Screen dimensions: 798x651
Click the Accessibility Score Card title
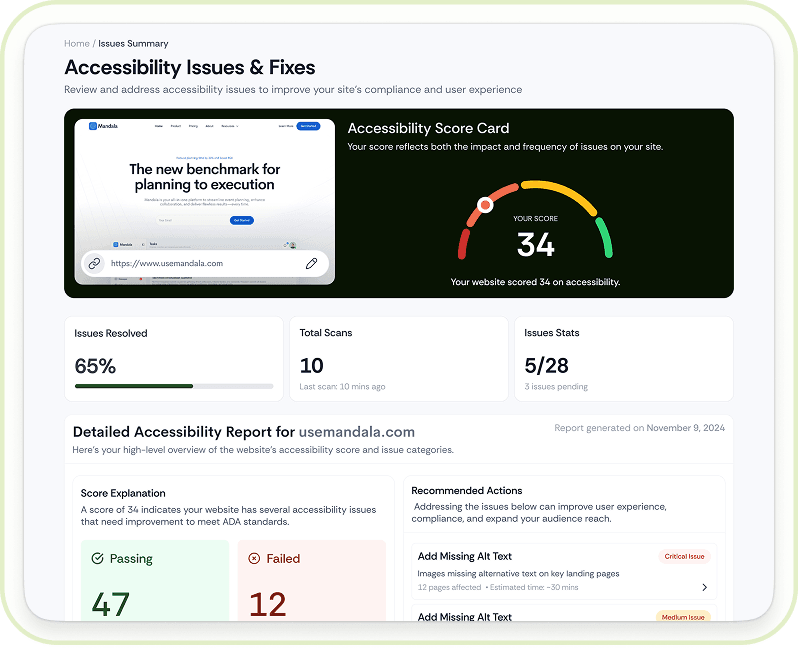(429, 128)
